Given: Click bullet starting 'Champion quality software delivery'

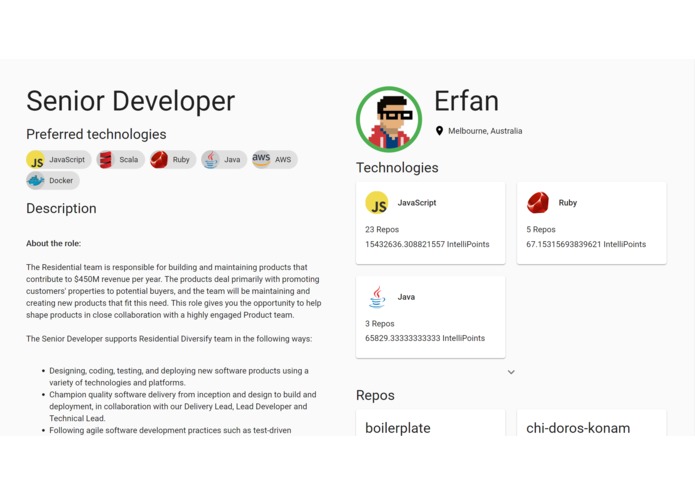Looking at the screenshot, I should (x=183, y=406).
